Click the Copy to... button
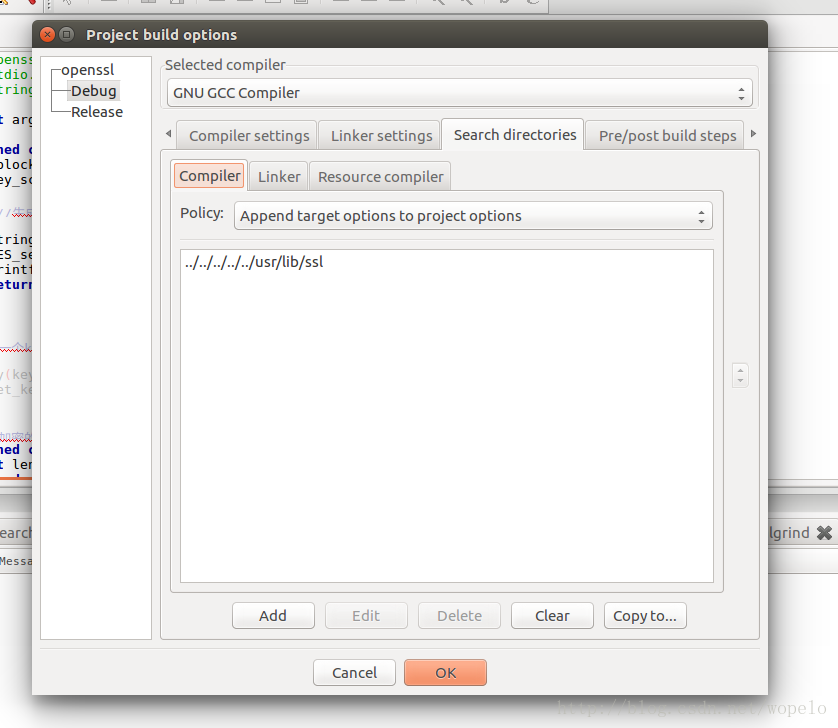Viewport: 838px width, 728px height. tap(645, 616)
